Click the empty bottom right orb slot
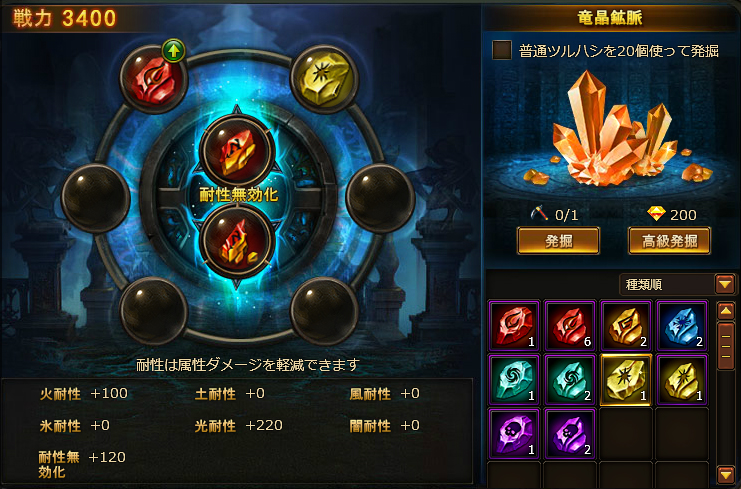741x489 pixels. (x=324, y=312)
